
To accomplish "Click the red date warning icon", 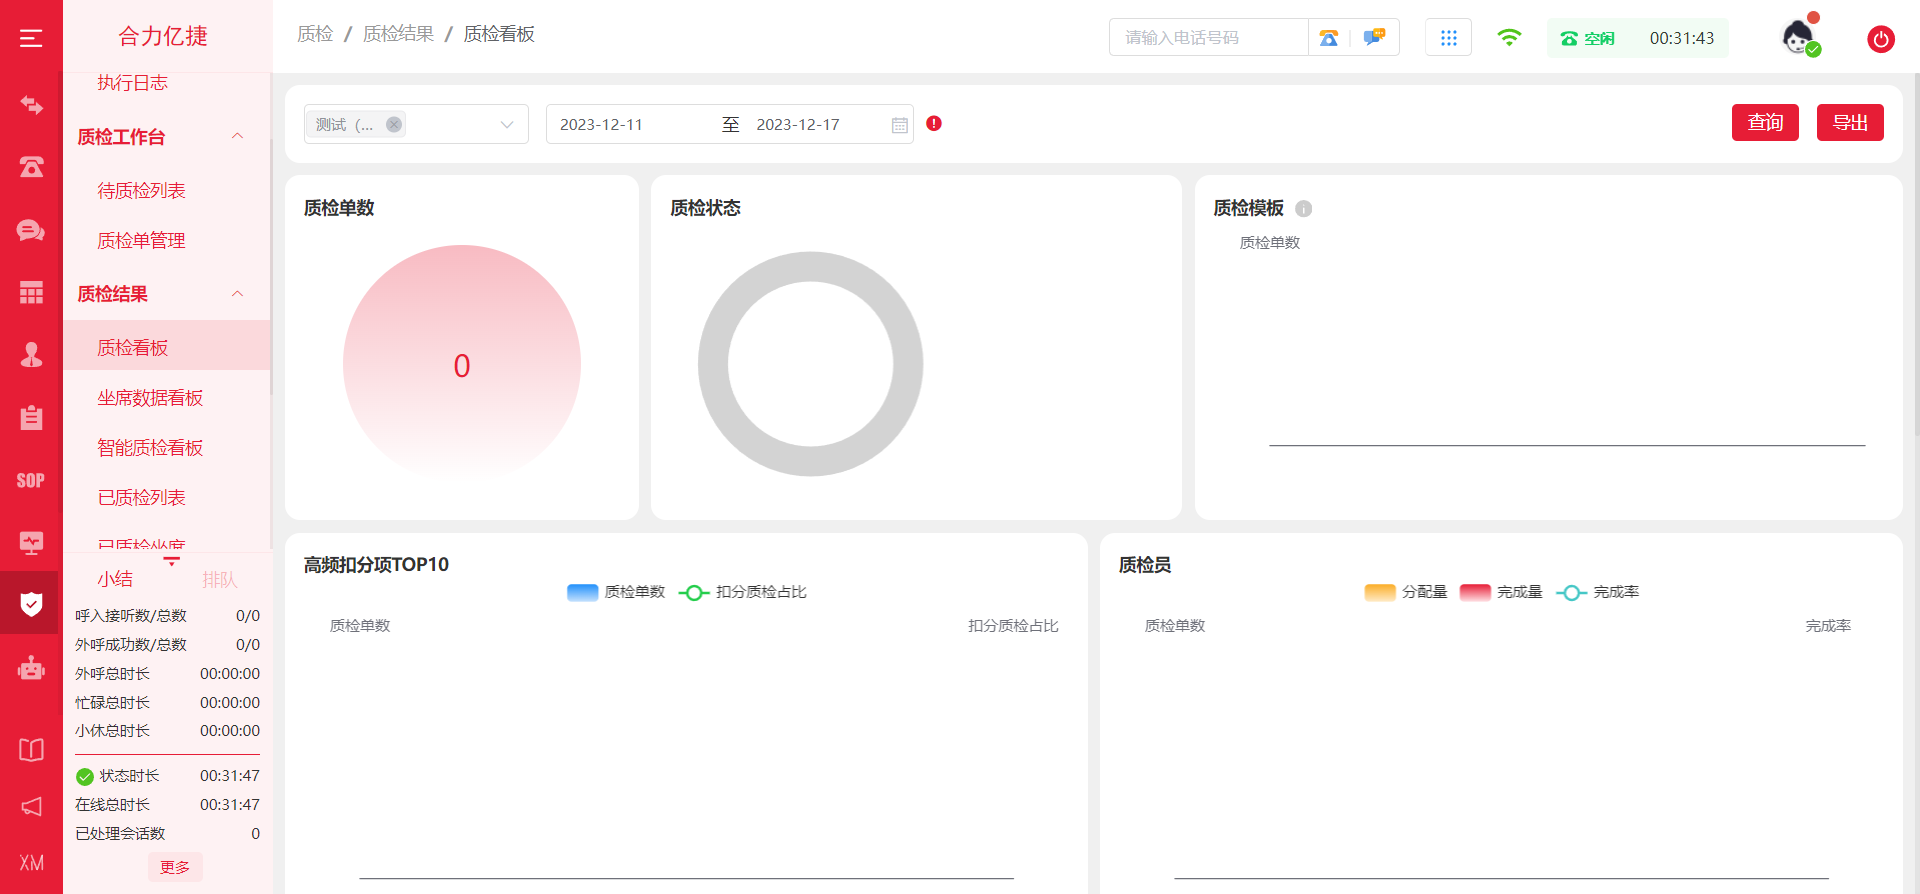I will coord(934,123).
